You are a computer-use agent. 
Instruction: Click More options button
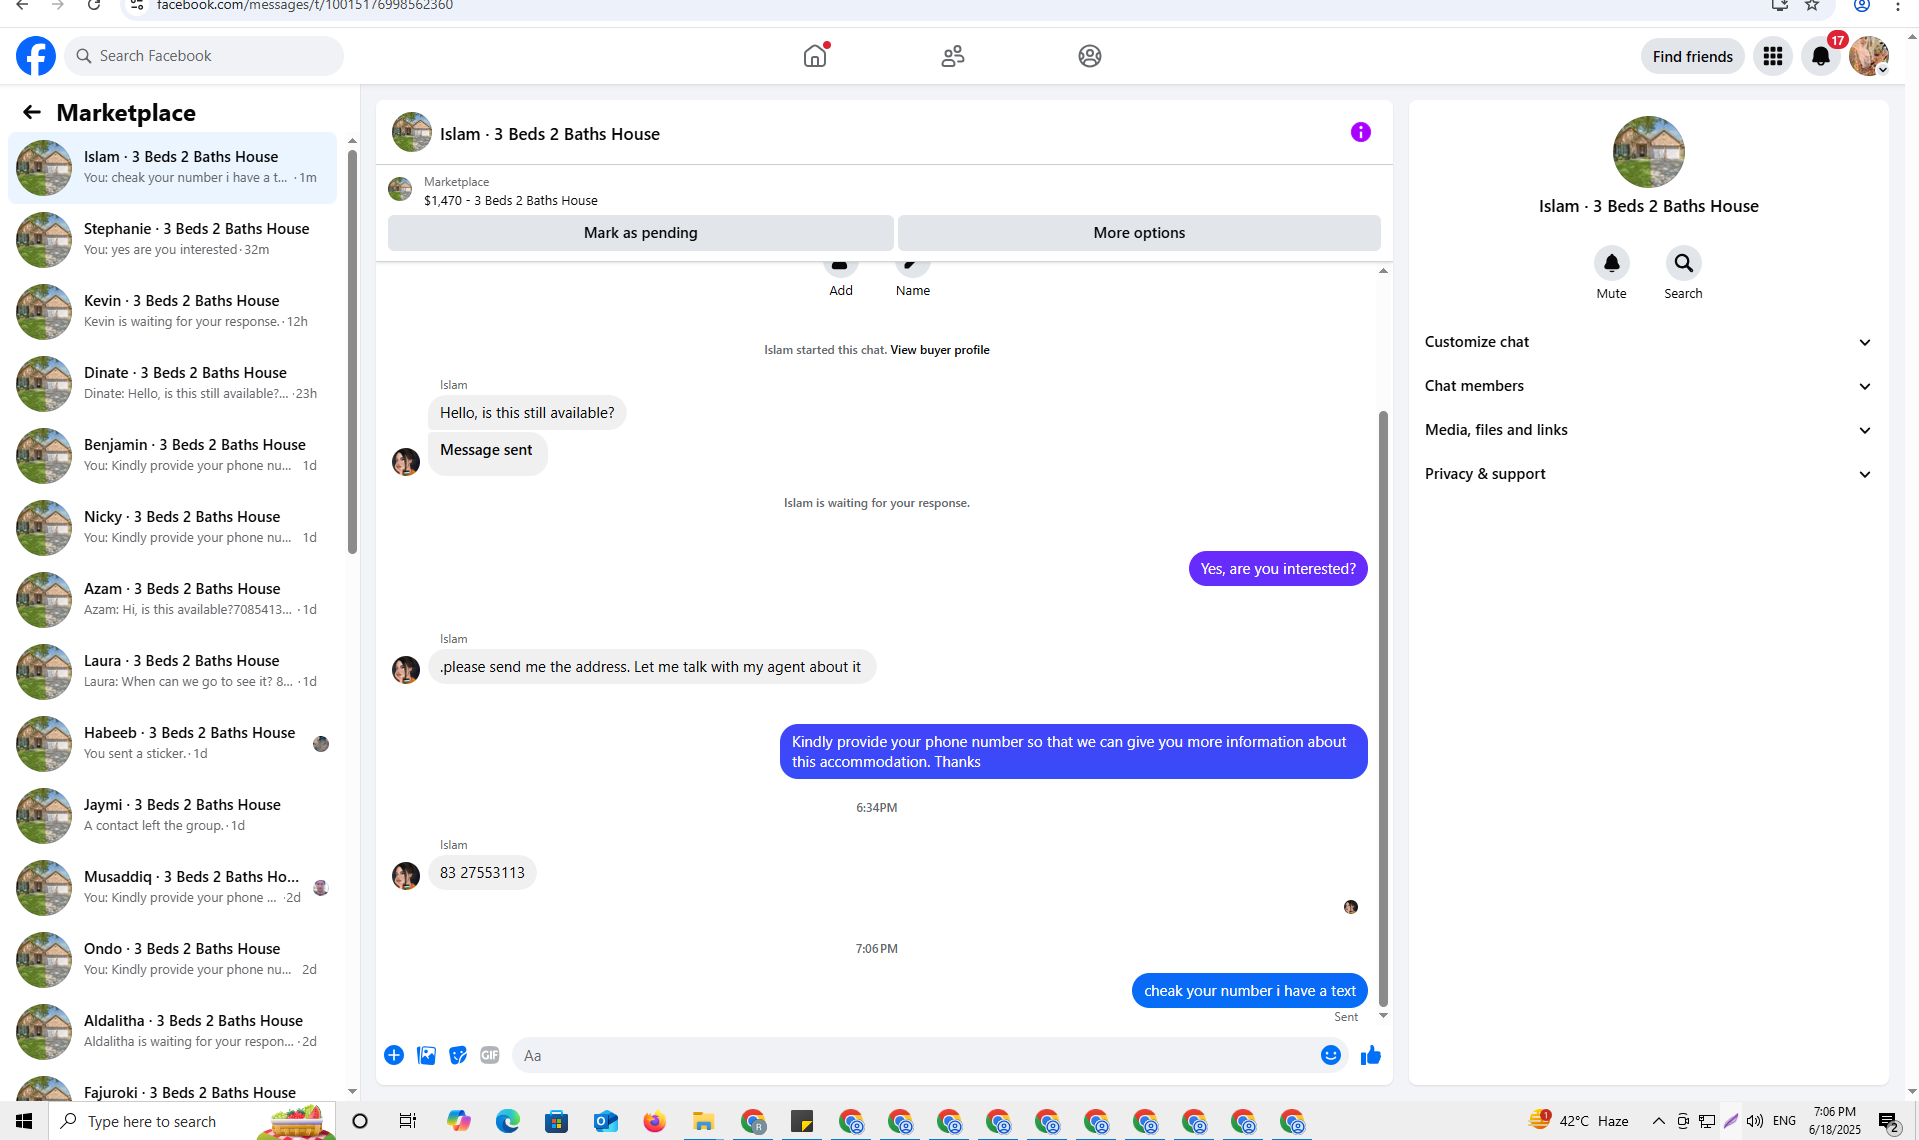click(1139, 233)
